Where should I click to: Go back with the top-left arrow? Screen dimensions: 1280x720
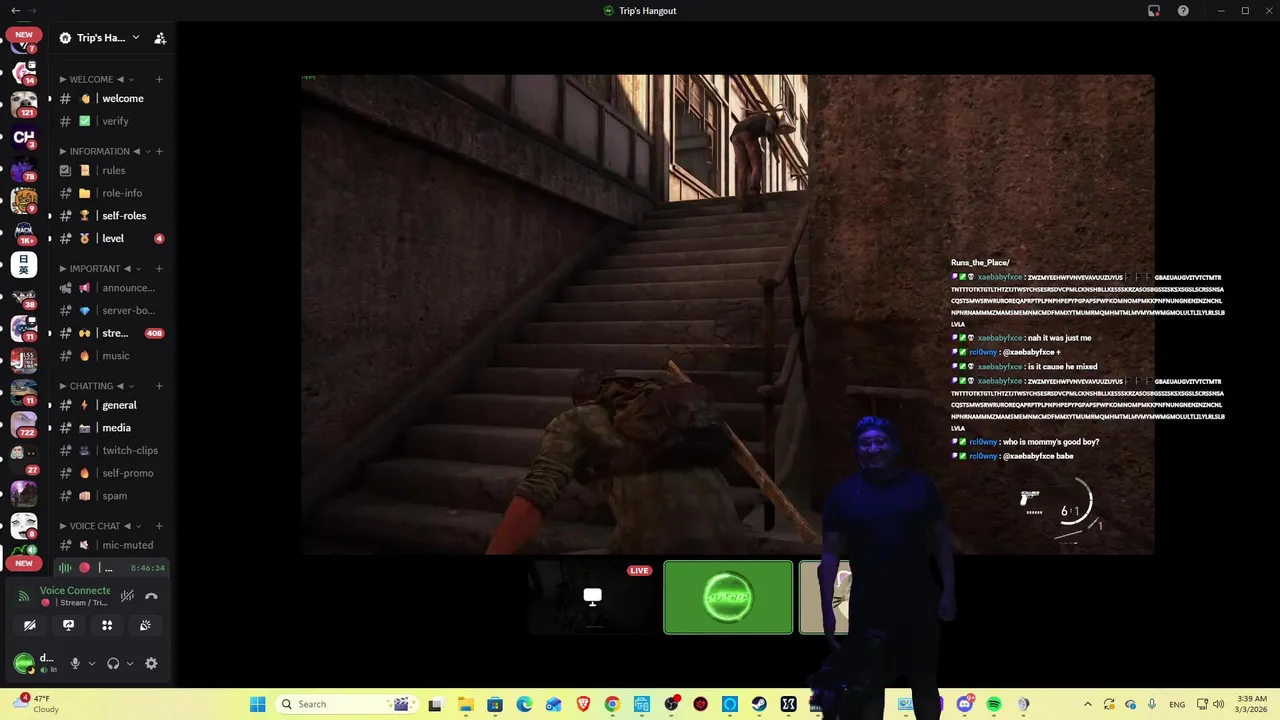click(15, 10)
